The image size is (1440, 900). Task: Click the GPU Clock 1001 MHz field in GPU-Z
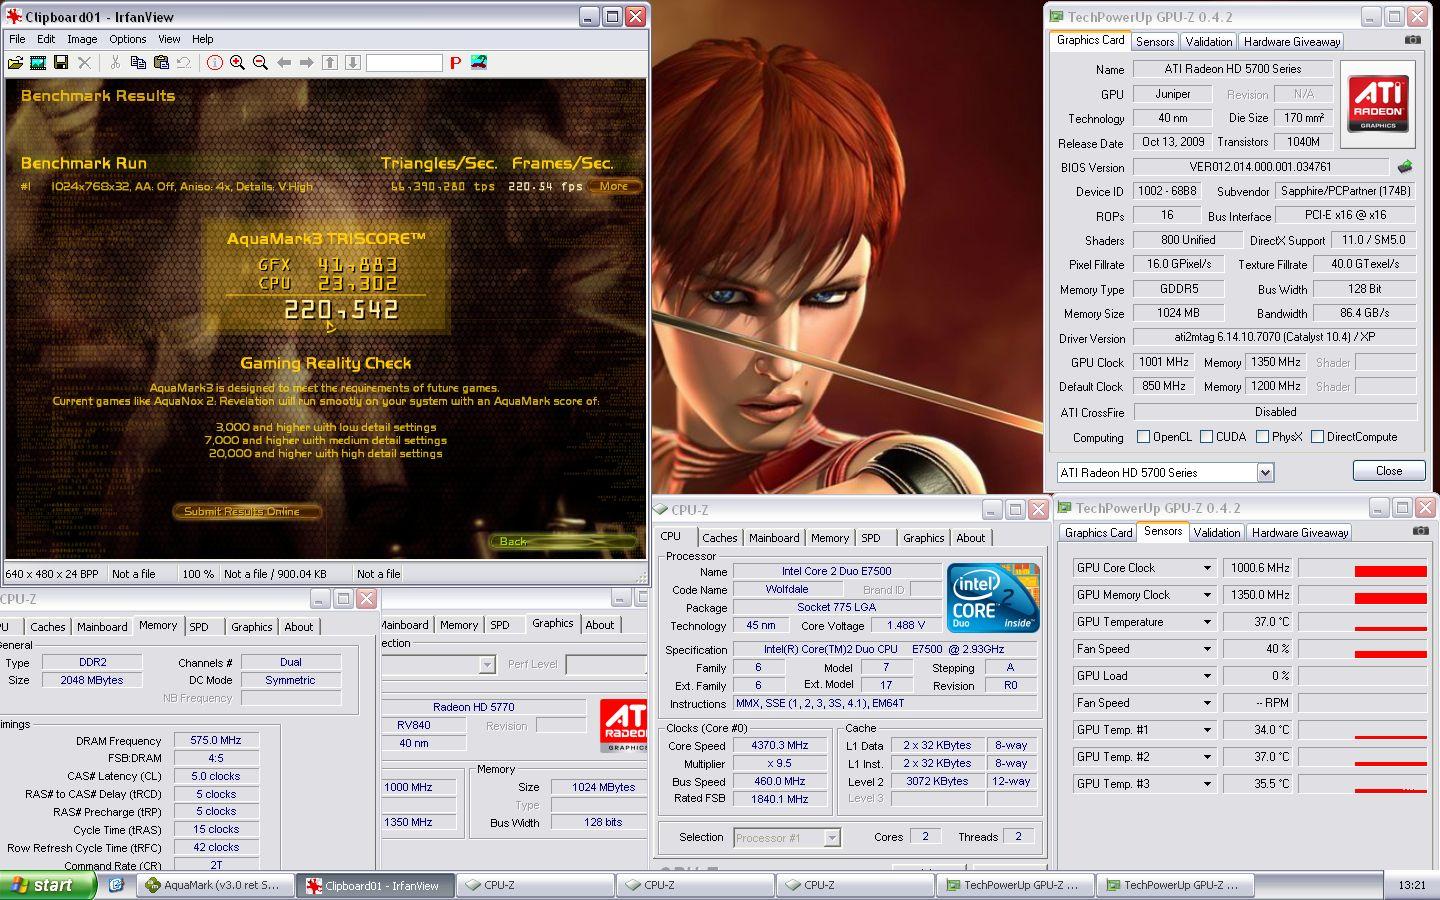point(1164,362)
